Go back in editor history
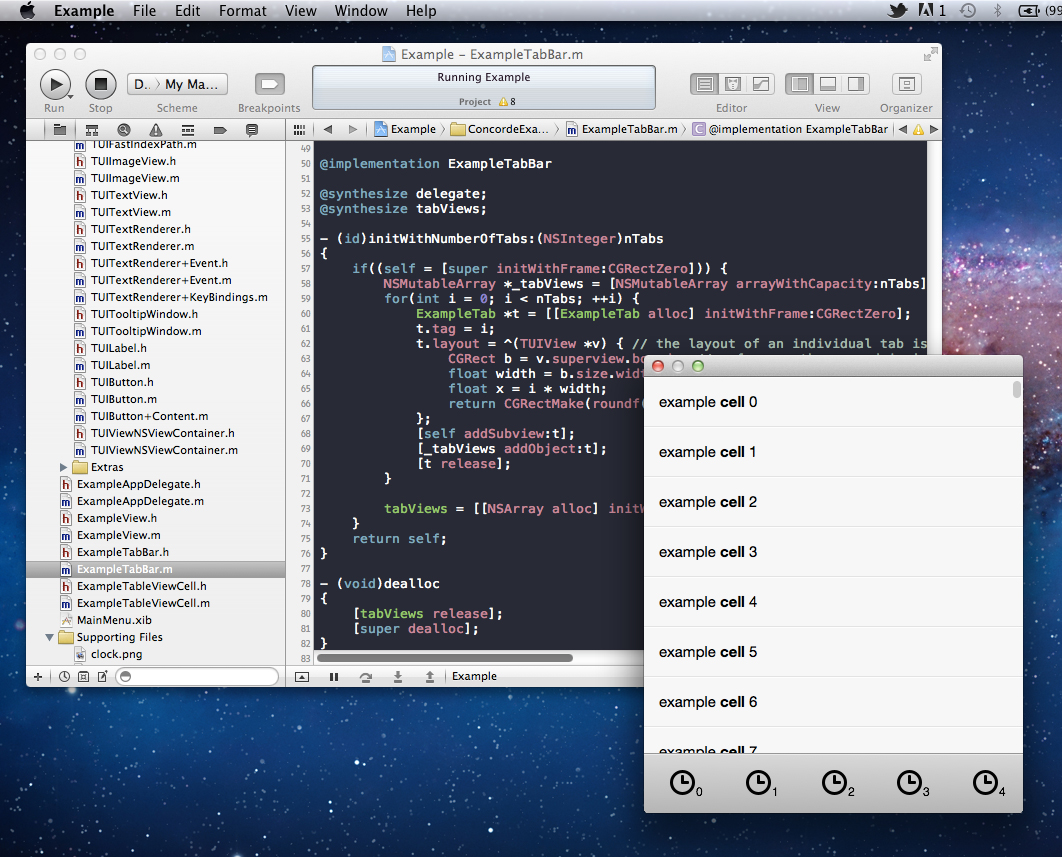 point(328,129)
